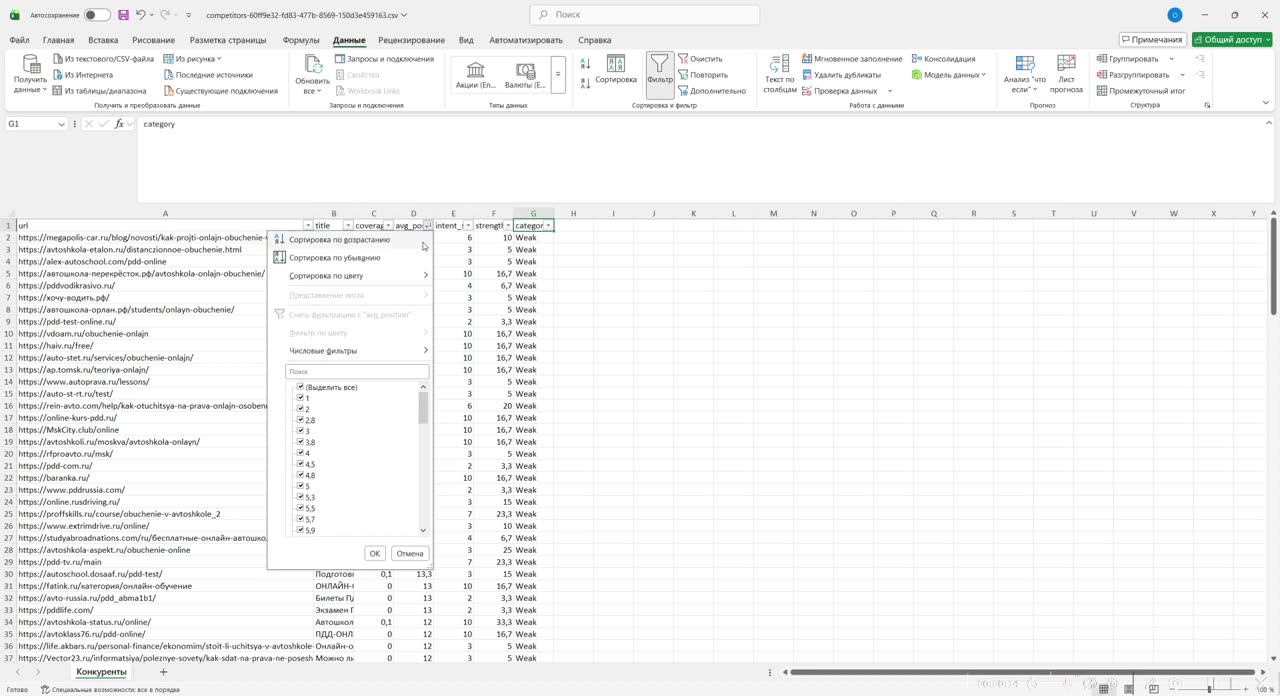Viewport: 1280px width, 696px height.
Task: Select 'Из Интернета' data source
Action: 83,75
